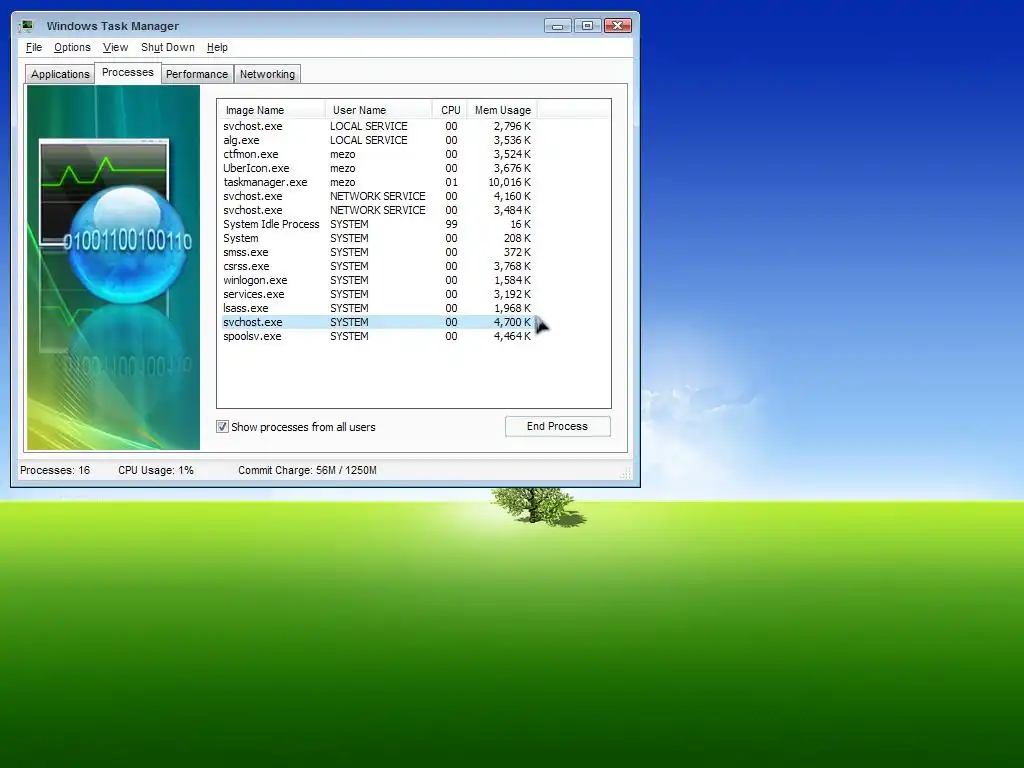Select svchost.exe using 3,484 K memory
Viewport: 1024px width, 768px height.
point(377,210)
